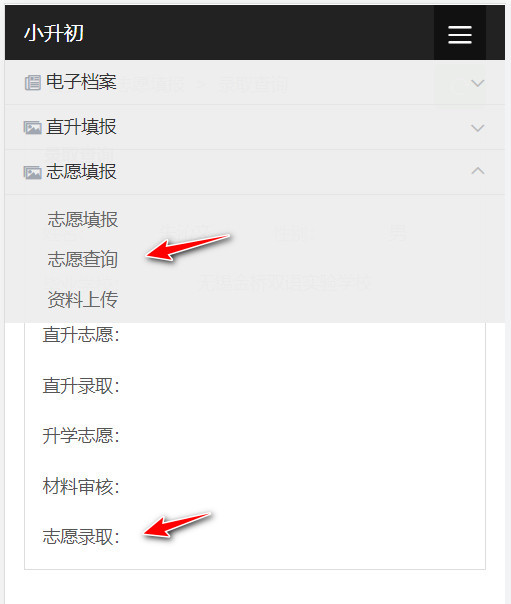Select the 志愿填报 parent menu header
This screenshot has width=511, height=604.
pos(255,172)
